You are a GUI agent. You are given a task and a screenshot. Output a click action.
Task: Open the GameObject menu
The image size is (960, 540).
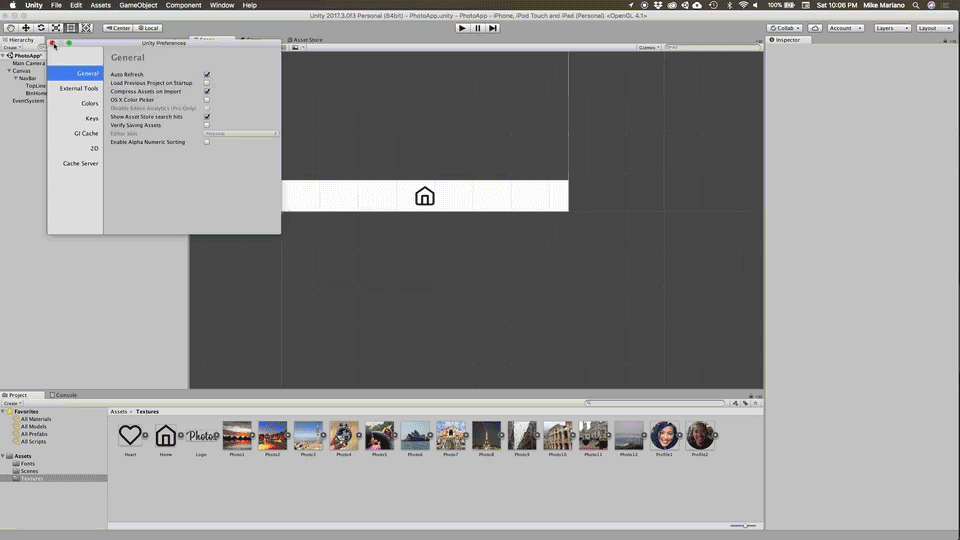tap(138, 5)
